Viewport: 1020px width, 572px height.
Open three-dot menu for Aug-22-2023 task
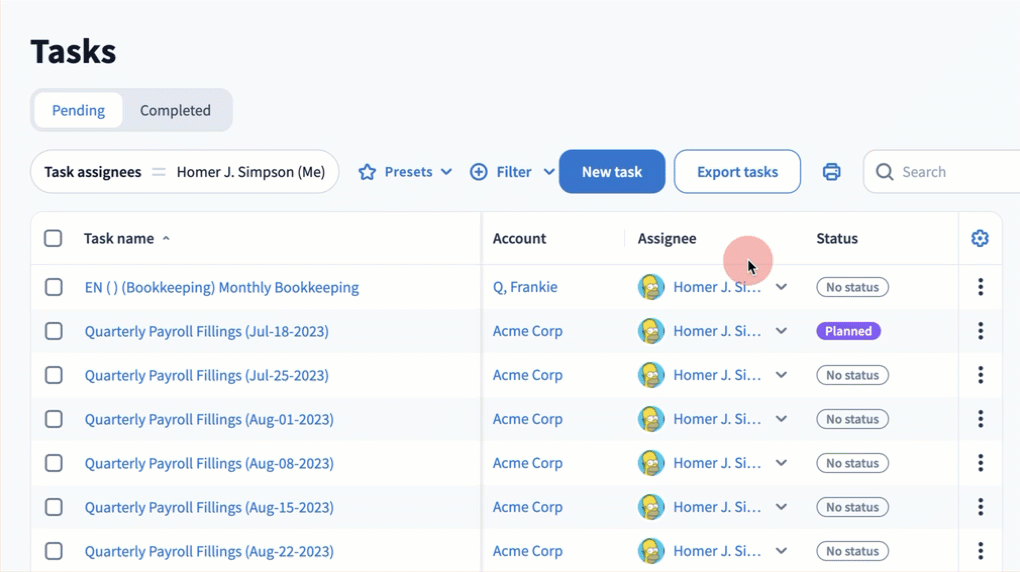tap(980, 551)
